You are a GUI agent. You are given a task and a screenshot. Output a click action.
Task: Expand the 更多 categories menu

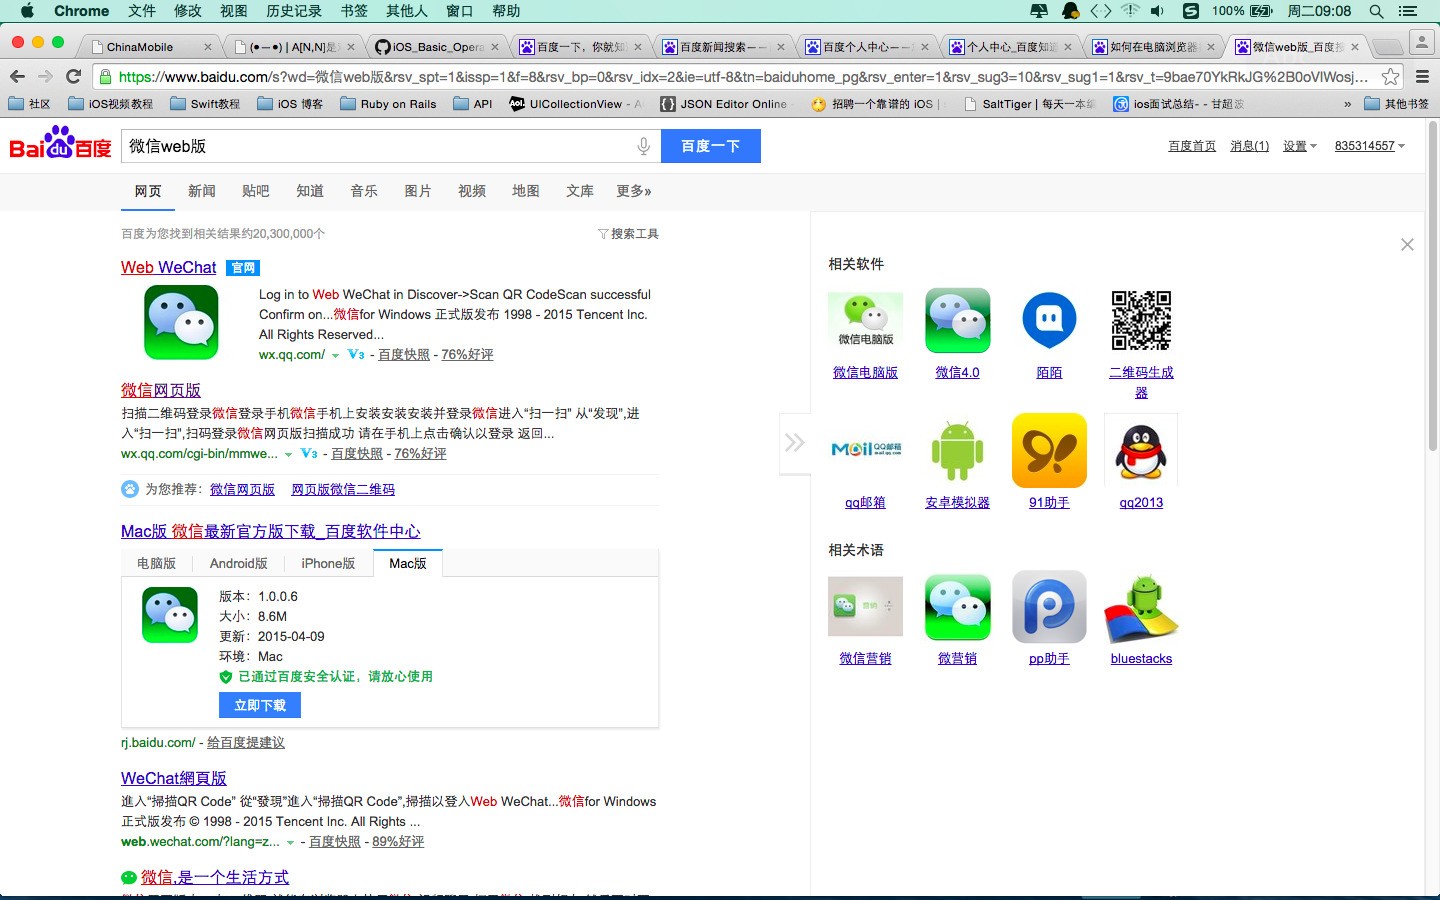point(633,191)
